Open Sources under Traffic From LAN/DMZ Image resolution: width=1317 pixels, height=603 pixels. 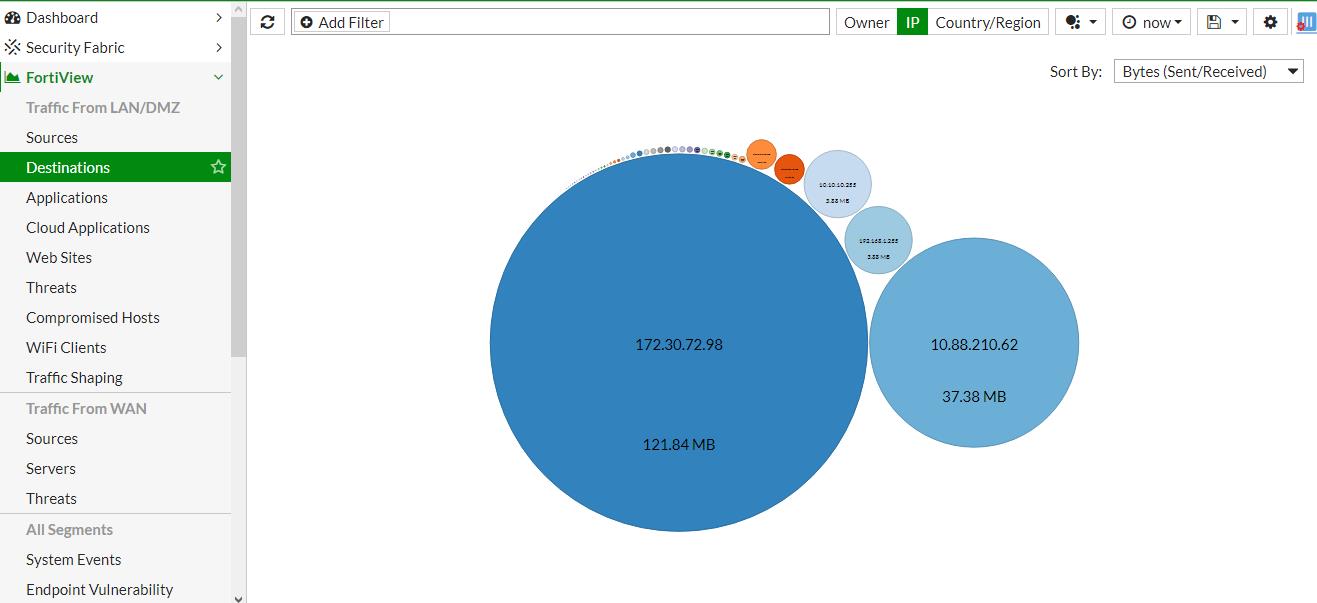coord(52,137)
